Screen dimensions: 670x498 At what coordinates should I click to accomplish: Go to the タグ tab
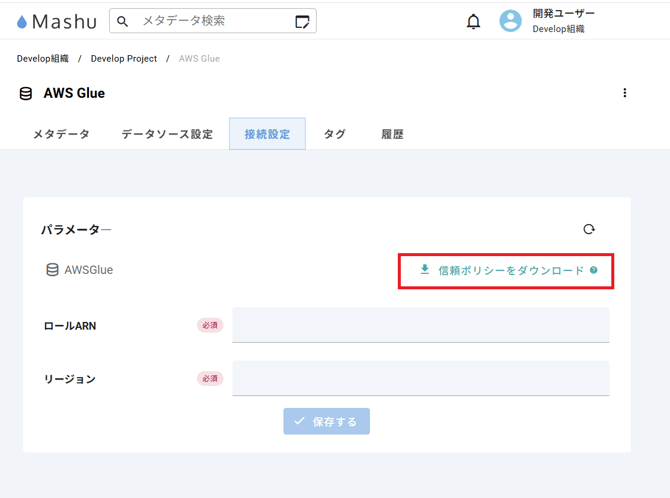pyautogui.click(x=335, y=134)
